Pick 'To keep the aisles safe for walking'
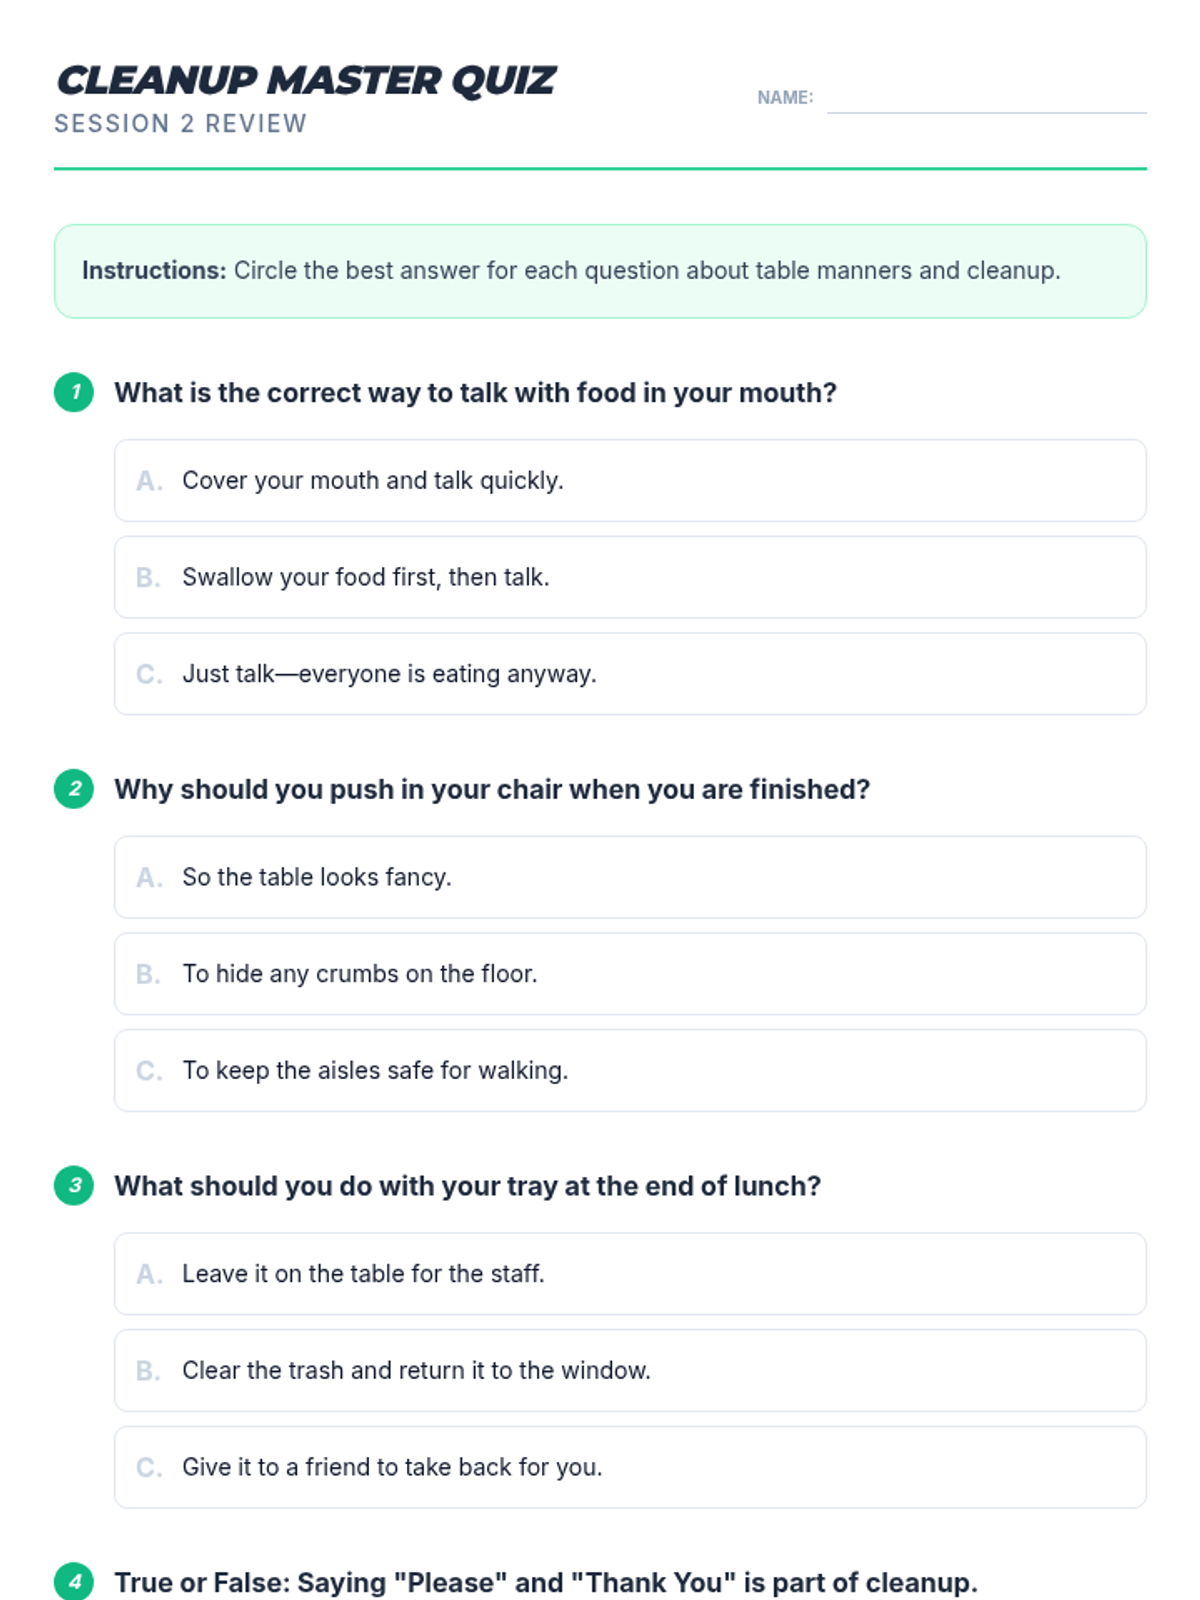 pyautogui.click(x=630, y=1071)
